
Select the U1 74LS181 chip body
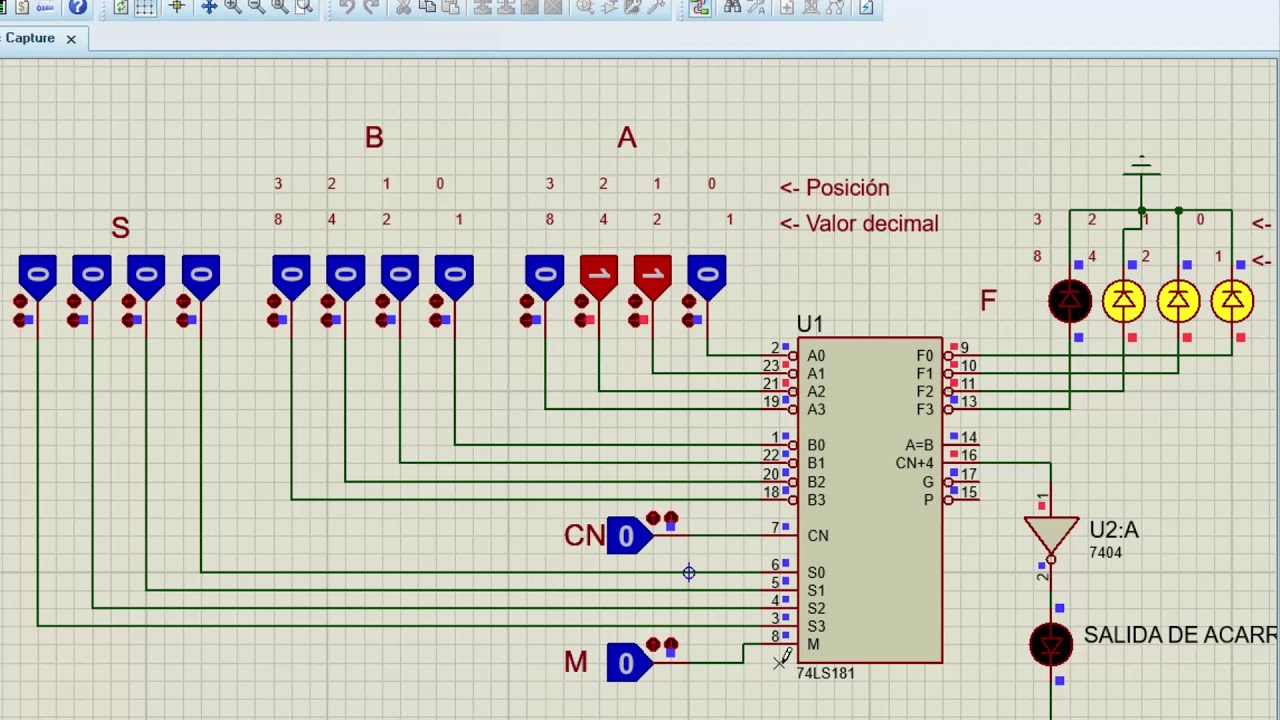pos(870,500)
